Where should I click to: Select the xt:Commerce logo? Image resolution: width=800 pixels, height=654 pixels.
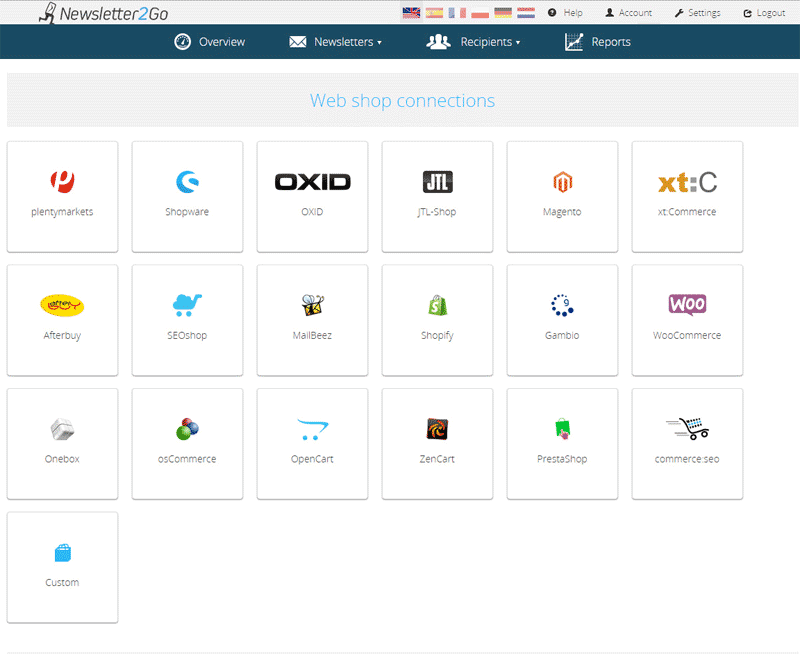point(687,182)
